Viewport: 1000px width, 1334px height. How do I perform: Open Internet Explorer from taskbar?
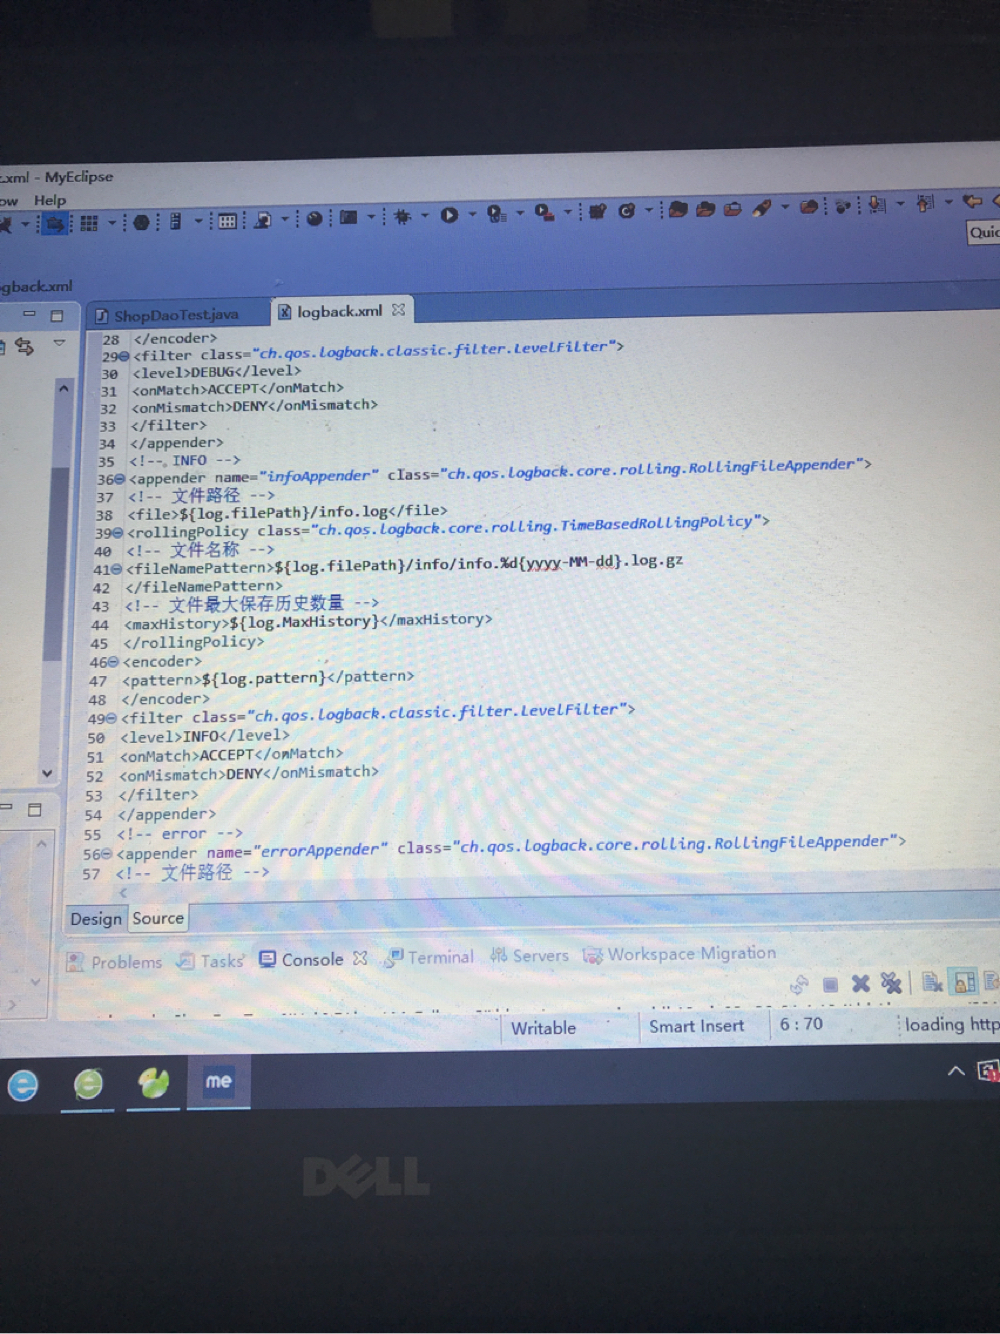22,1085
